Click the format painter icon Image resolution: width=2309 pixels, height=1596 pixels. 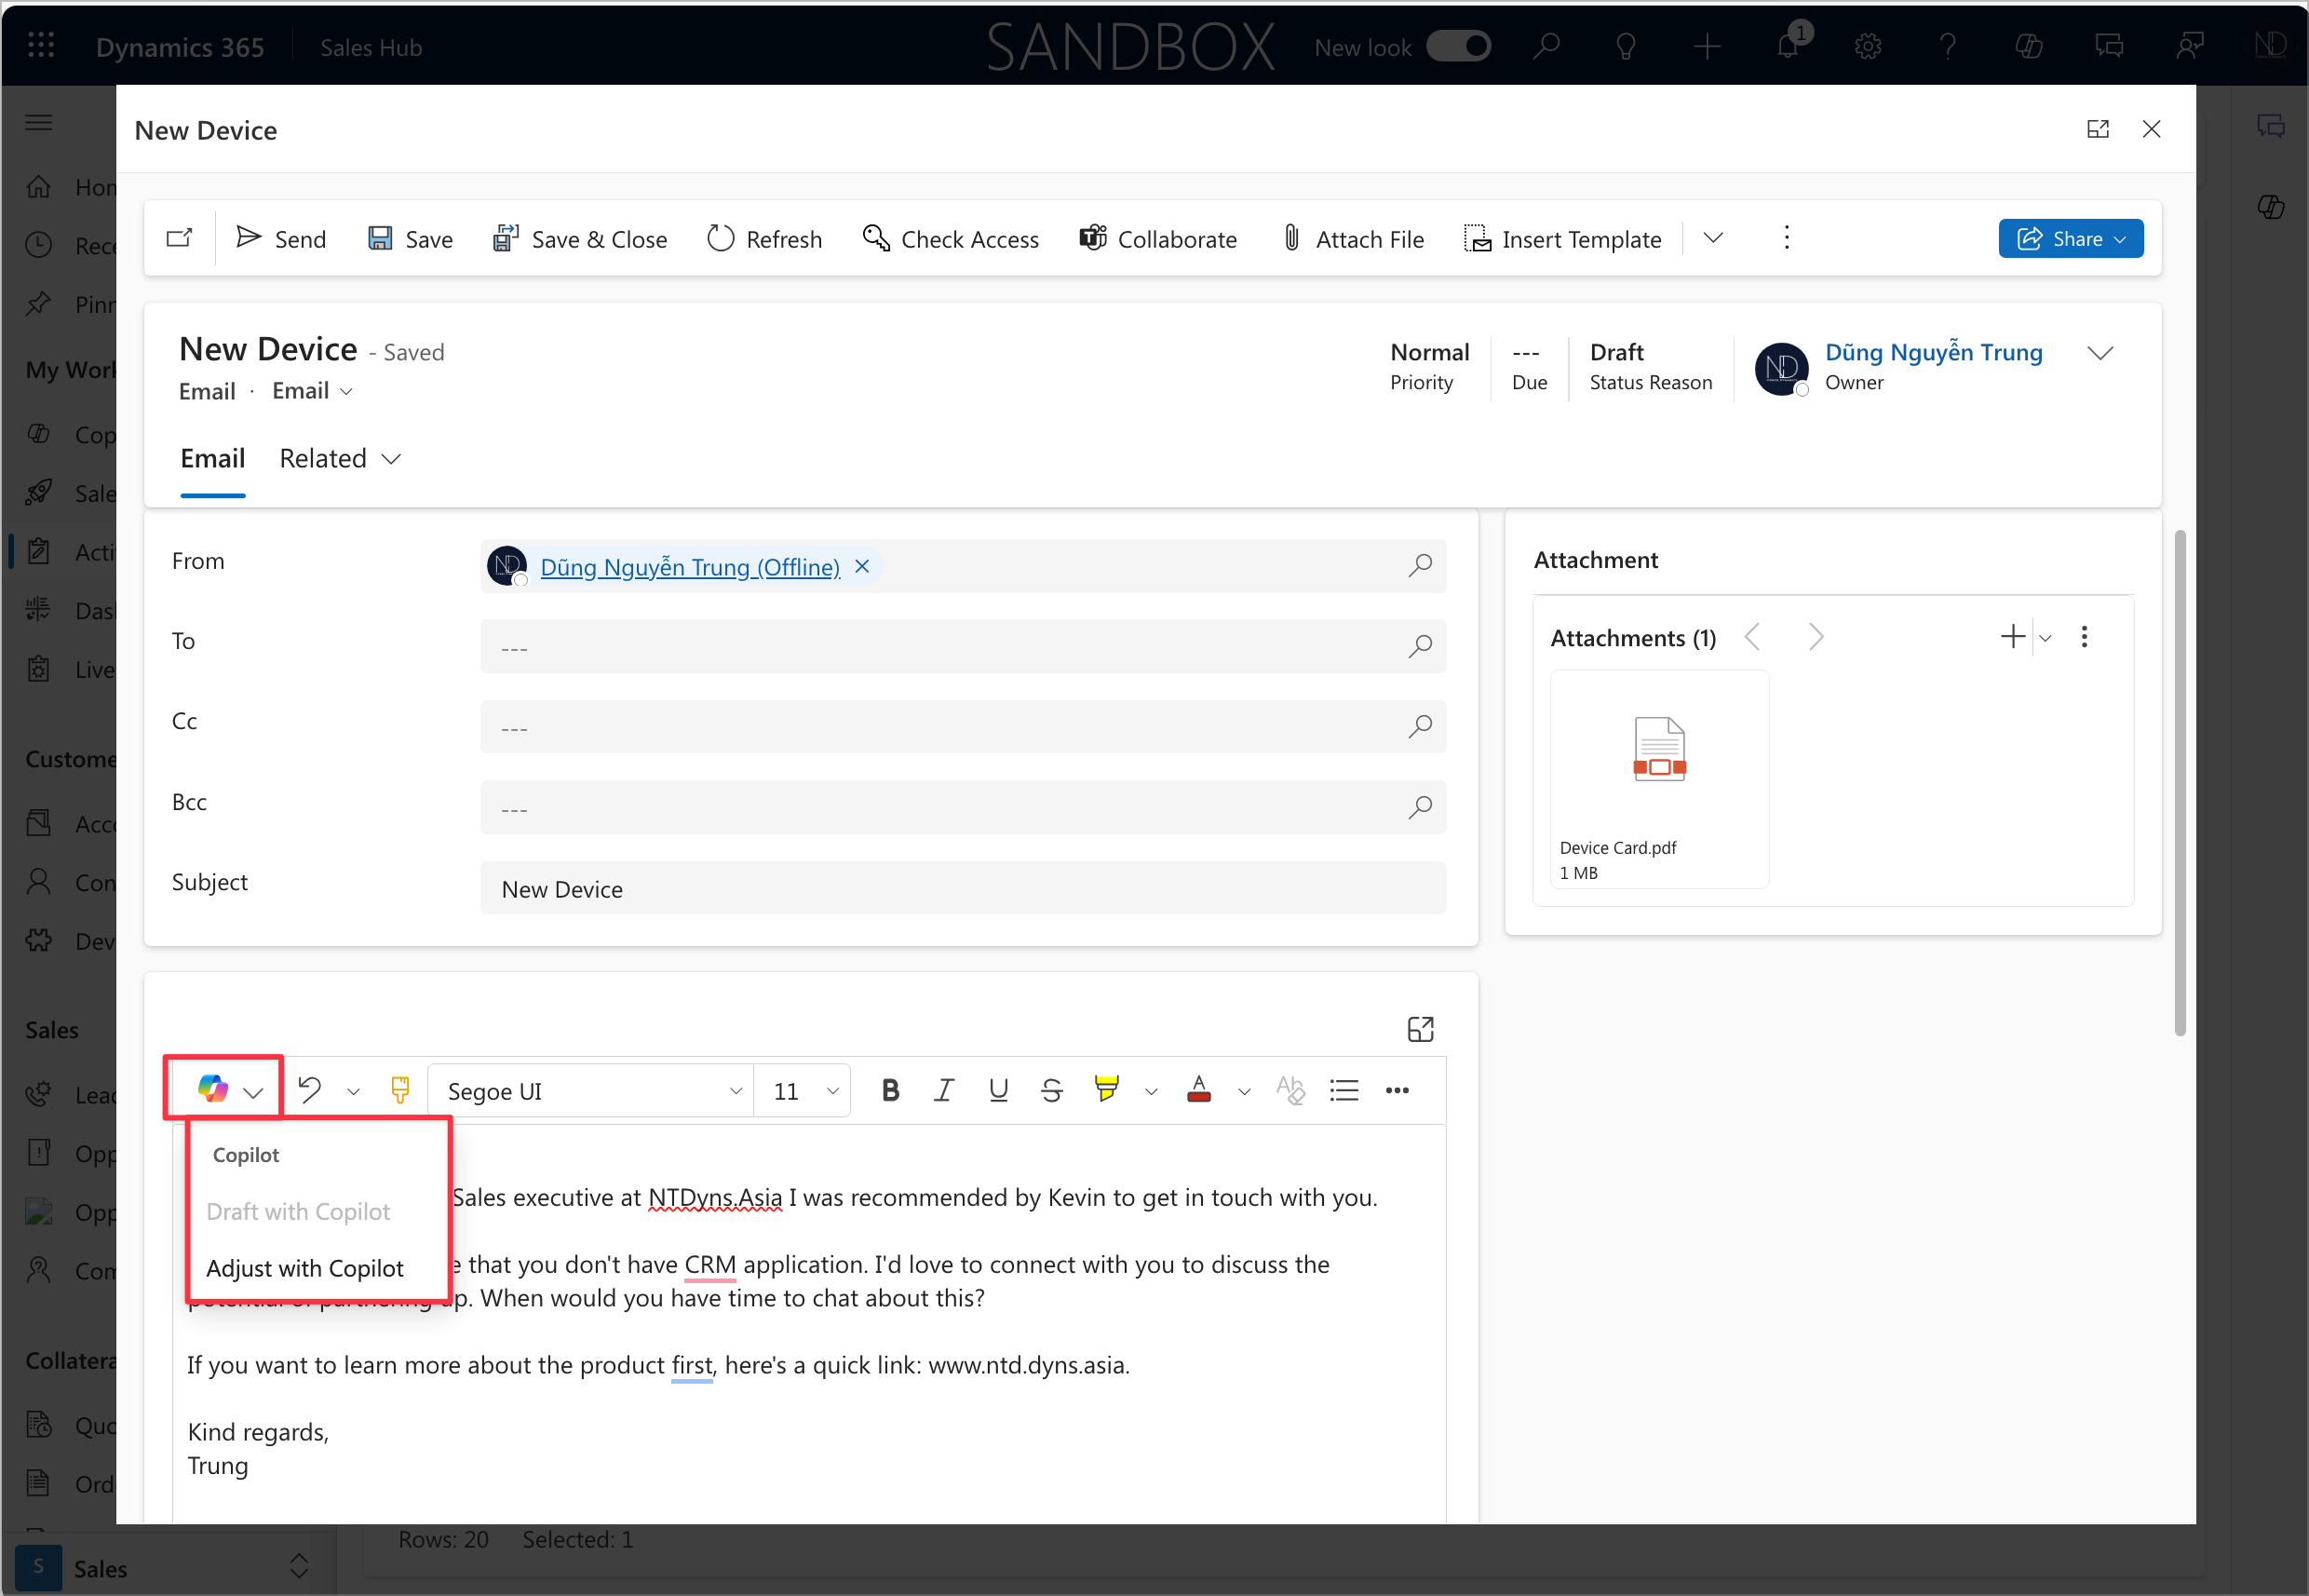point(400,1090)
